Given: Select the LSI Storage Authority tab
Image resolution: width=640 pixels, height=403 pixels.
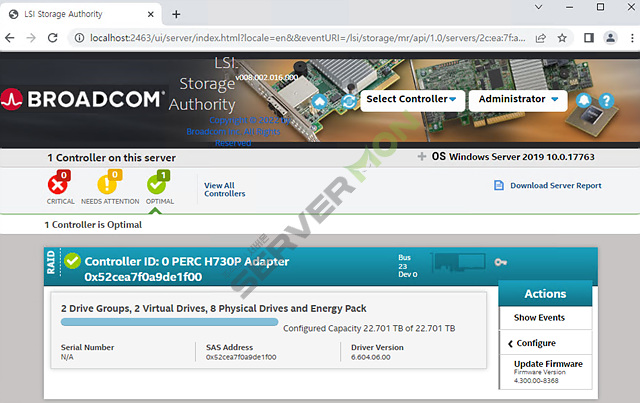Looking at the screenshot, I should (x=82, y=14).
